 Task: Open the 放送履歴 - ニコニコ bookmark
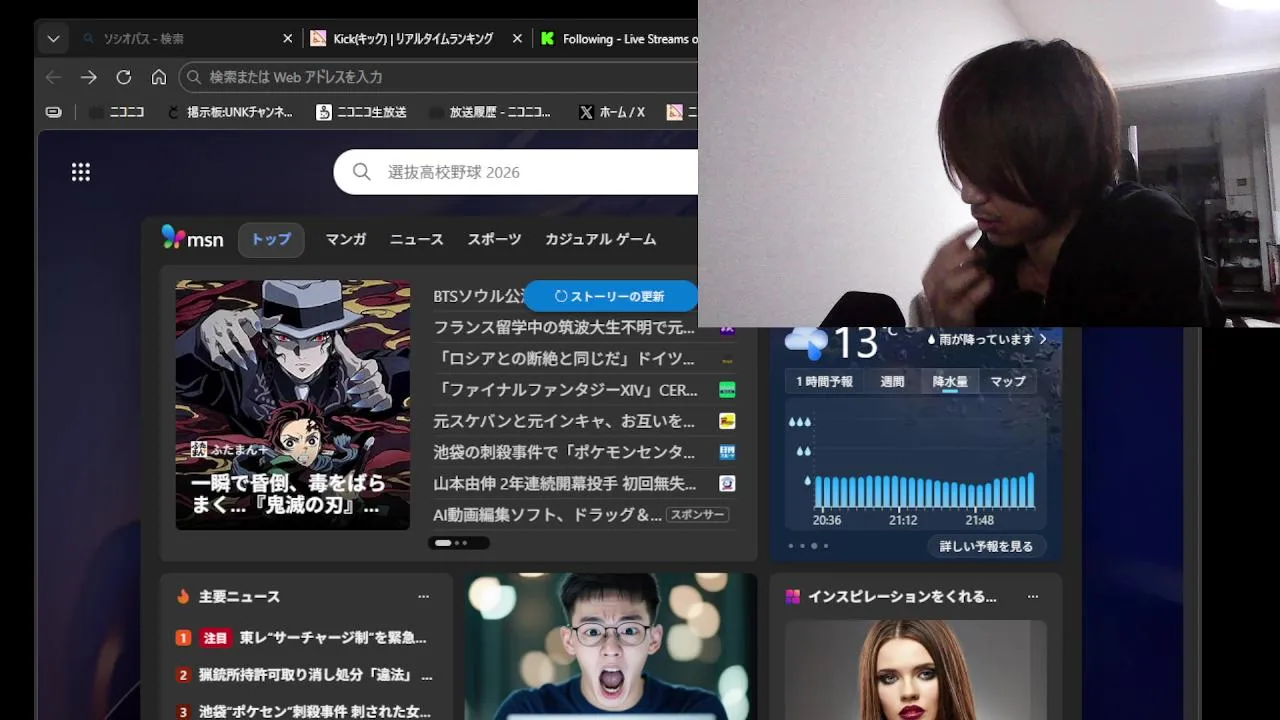[489, 112]
